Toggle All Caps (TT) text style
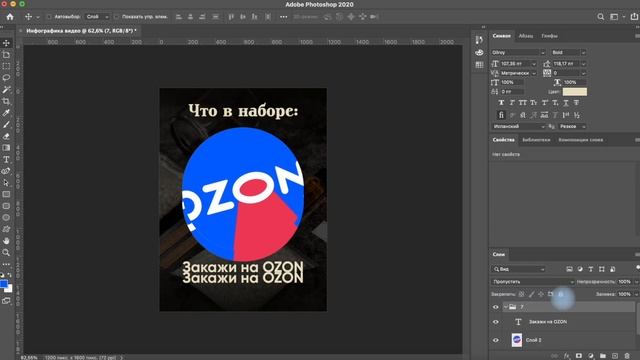Viewport: 640px width, 360px height. tap(522, 103)
